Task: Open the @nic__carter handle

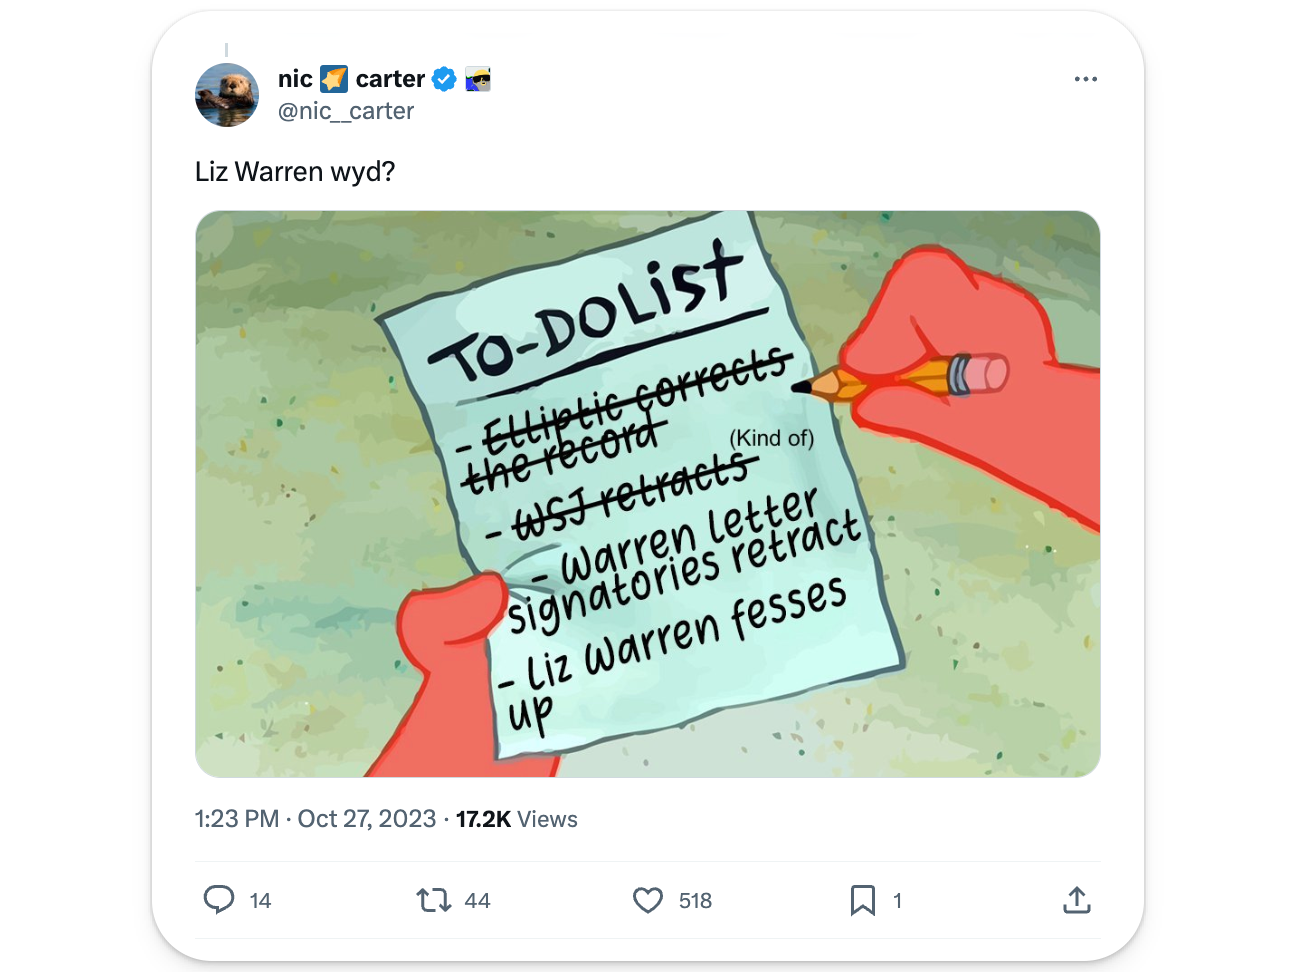Action: 346,111
